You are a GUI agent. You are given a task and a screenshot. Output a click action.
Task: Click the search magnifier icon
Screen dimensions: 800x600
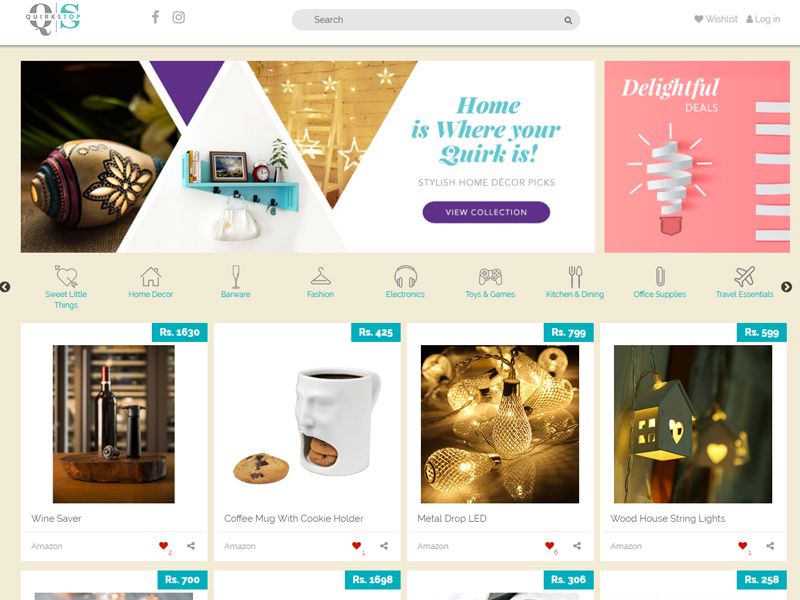(568, 20)
